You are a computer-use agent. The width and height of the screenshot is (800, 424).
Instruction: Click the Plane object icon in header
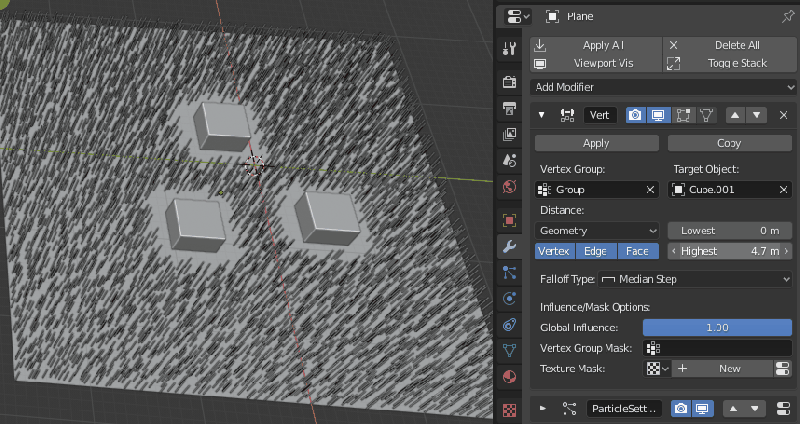point(553,16)
